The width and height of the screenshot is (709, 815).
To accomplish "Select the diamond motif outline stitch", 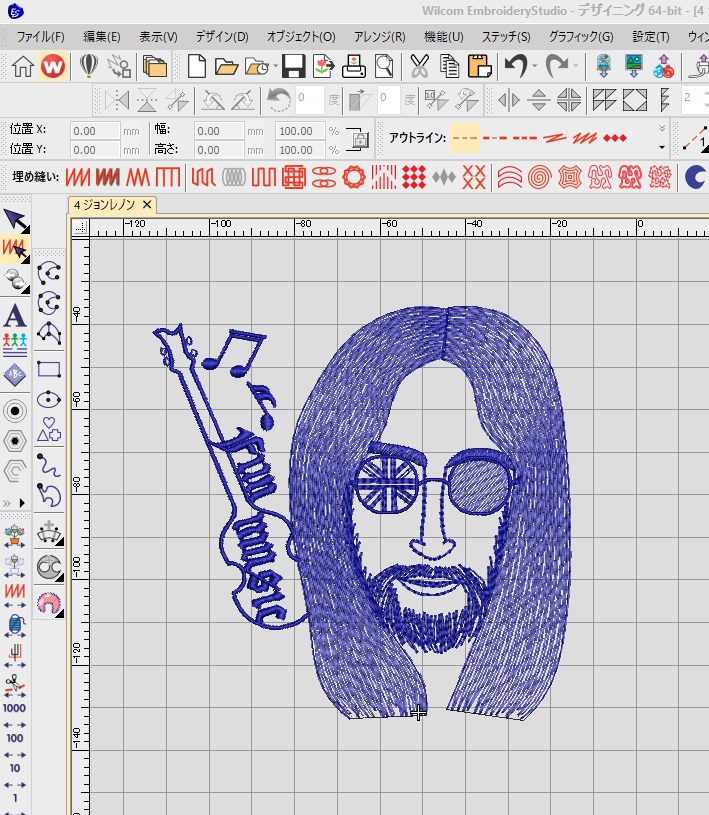I will click(615, 138).
